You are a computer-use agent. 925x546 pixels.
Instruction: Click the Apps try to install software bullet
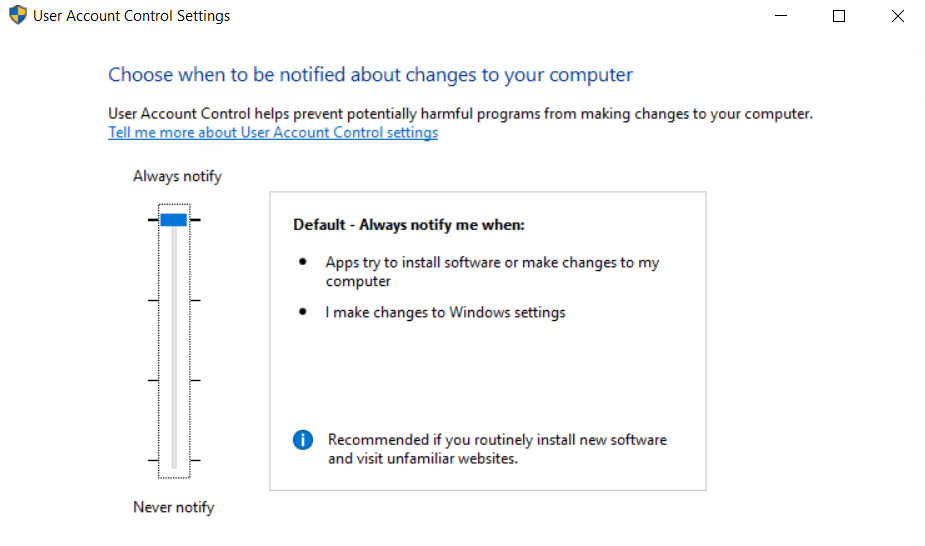click(x=492, y=271)
